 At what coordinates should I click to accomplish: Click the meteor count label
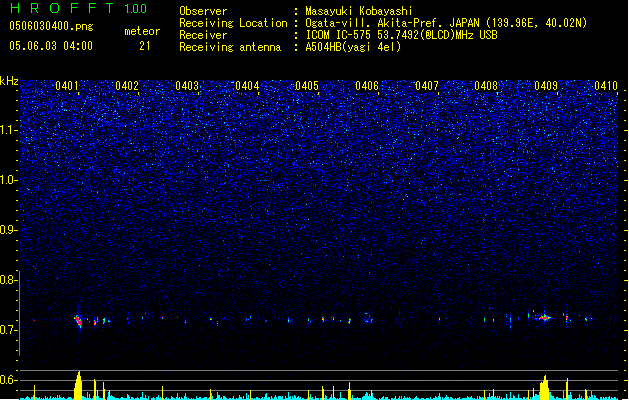click(142, 31)
